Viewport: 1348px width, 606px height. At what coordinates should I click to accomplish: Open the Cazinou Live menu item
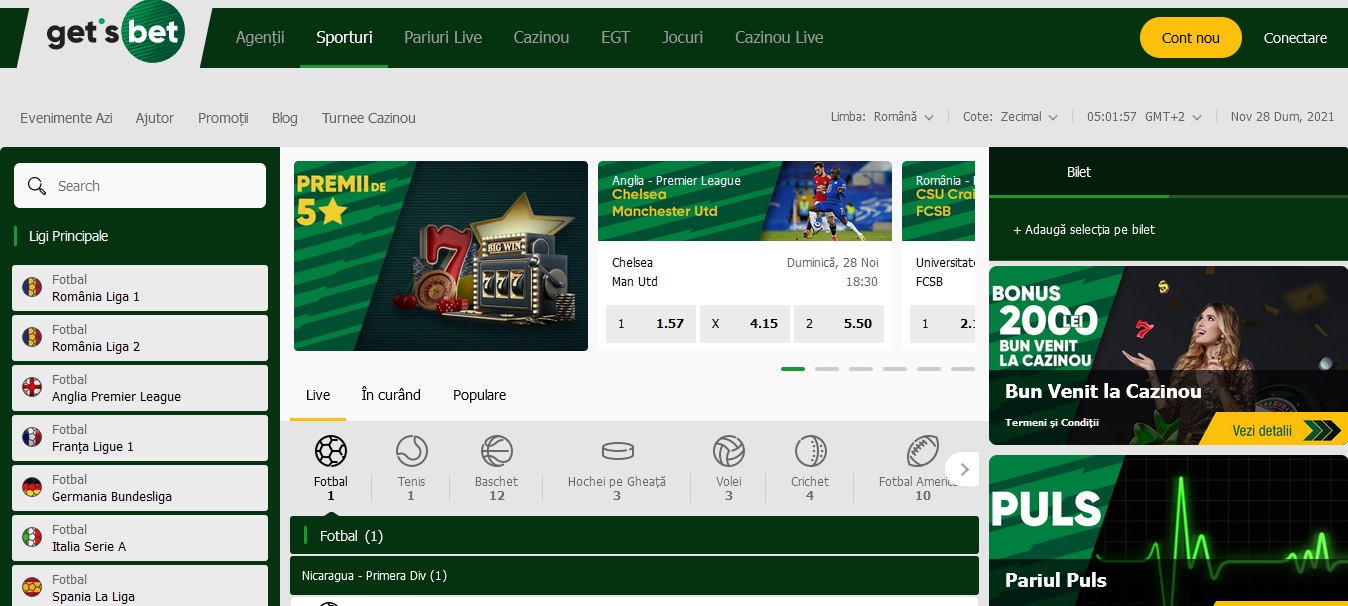click(779, 38)
